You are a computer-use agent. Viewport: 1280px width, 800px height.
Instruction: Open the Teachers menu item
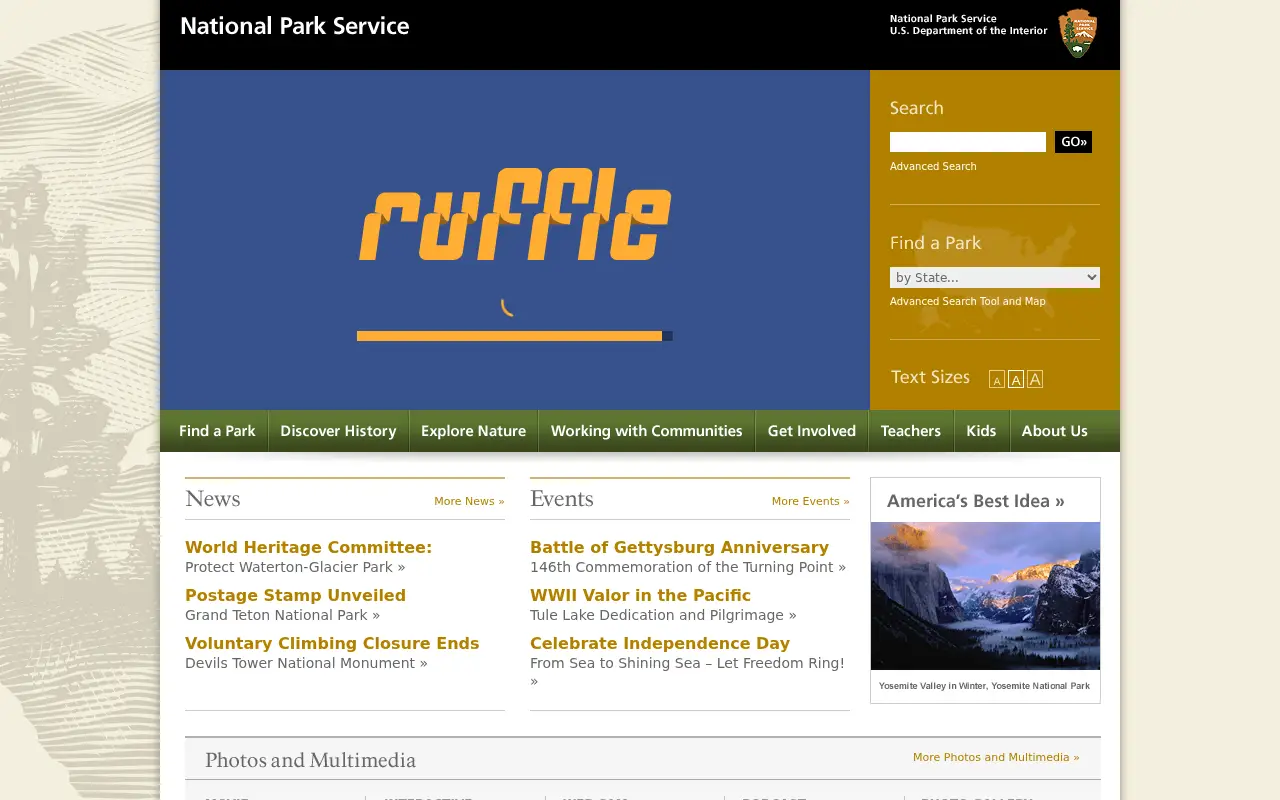tap(911, 431)
